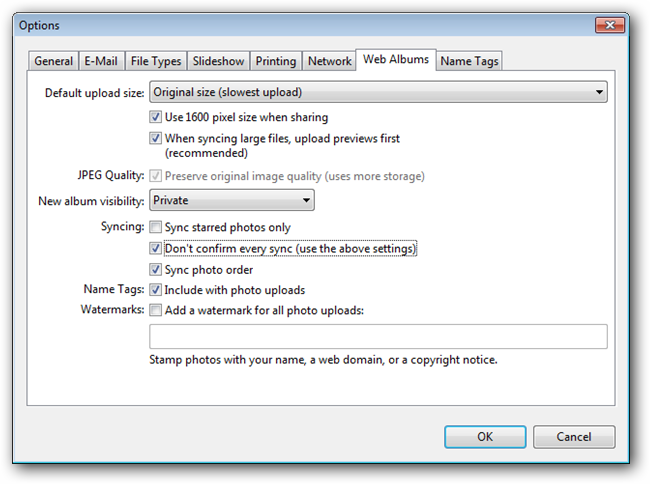Open the Printing tab
Screen dimensions: 650x484
click(x=275, y=61)
